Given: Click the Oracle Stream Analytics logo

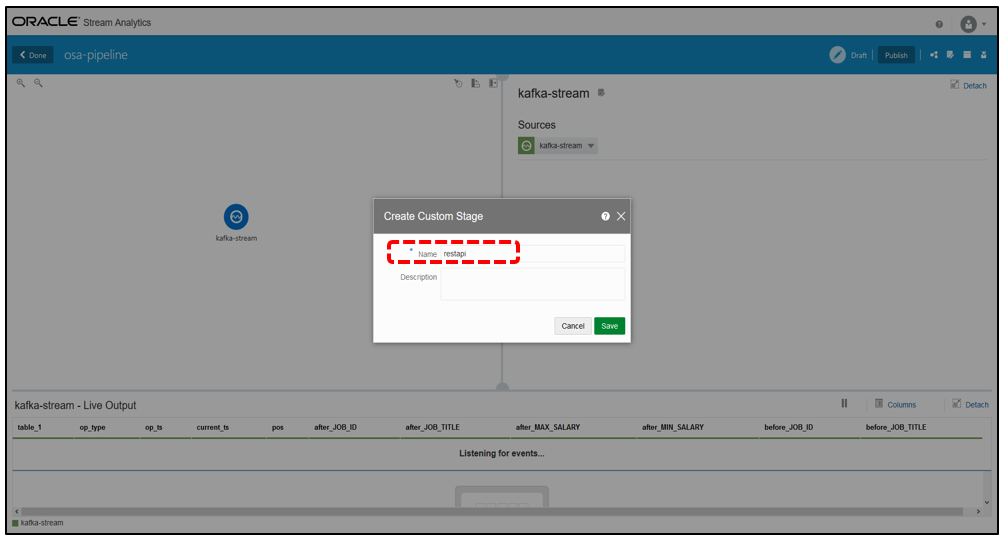Looking at the screenshot, I should 81,22.
